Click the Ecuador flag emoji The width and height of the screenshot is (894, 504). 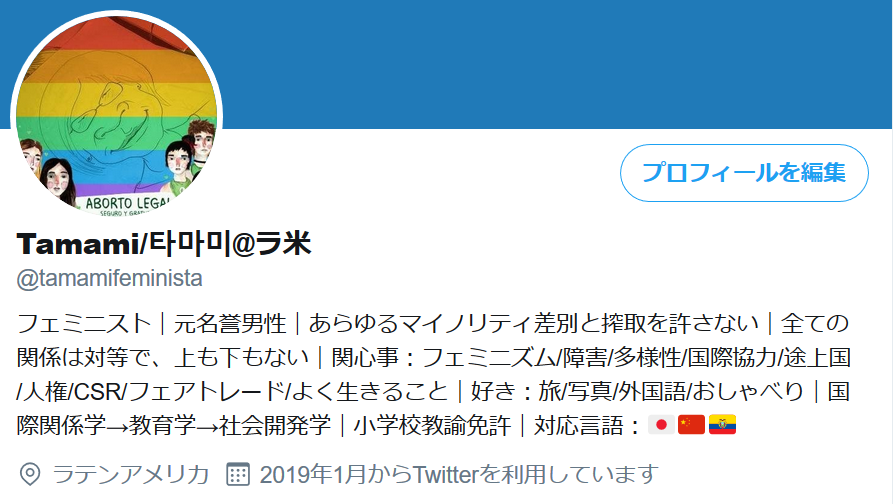[722, 425]
